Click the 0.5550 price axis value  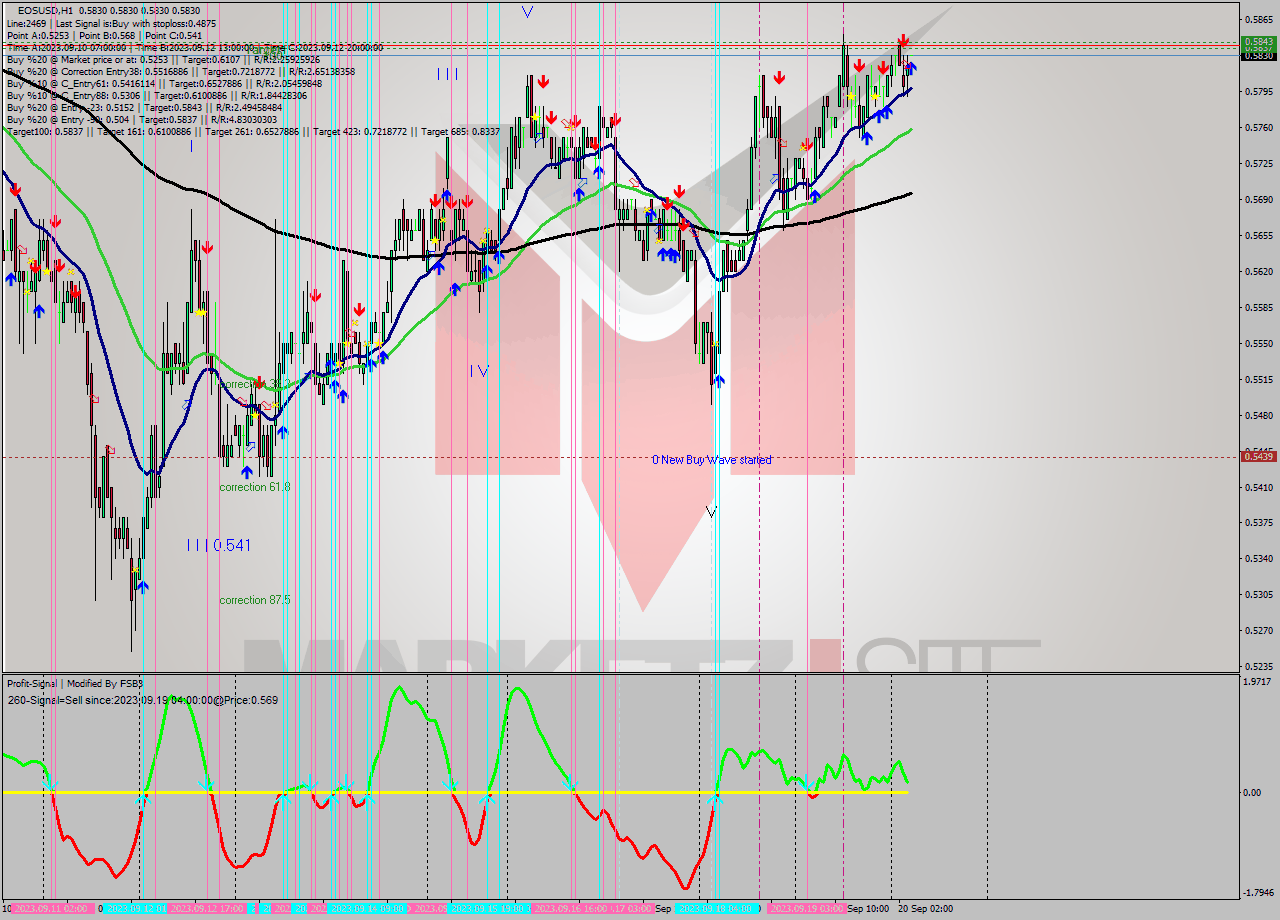pyautogui.click(x=1258, y=344)
